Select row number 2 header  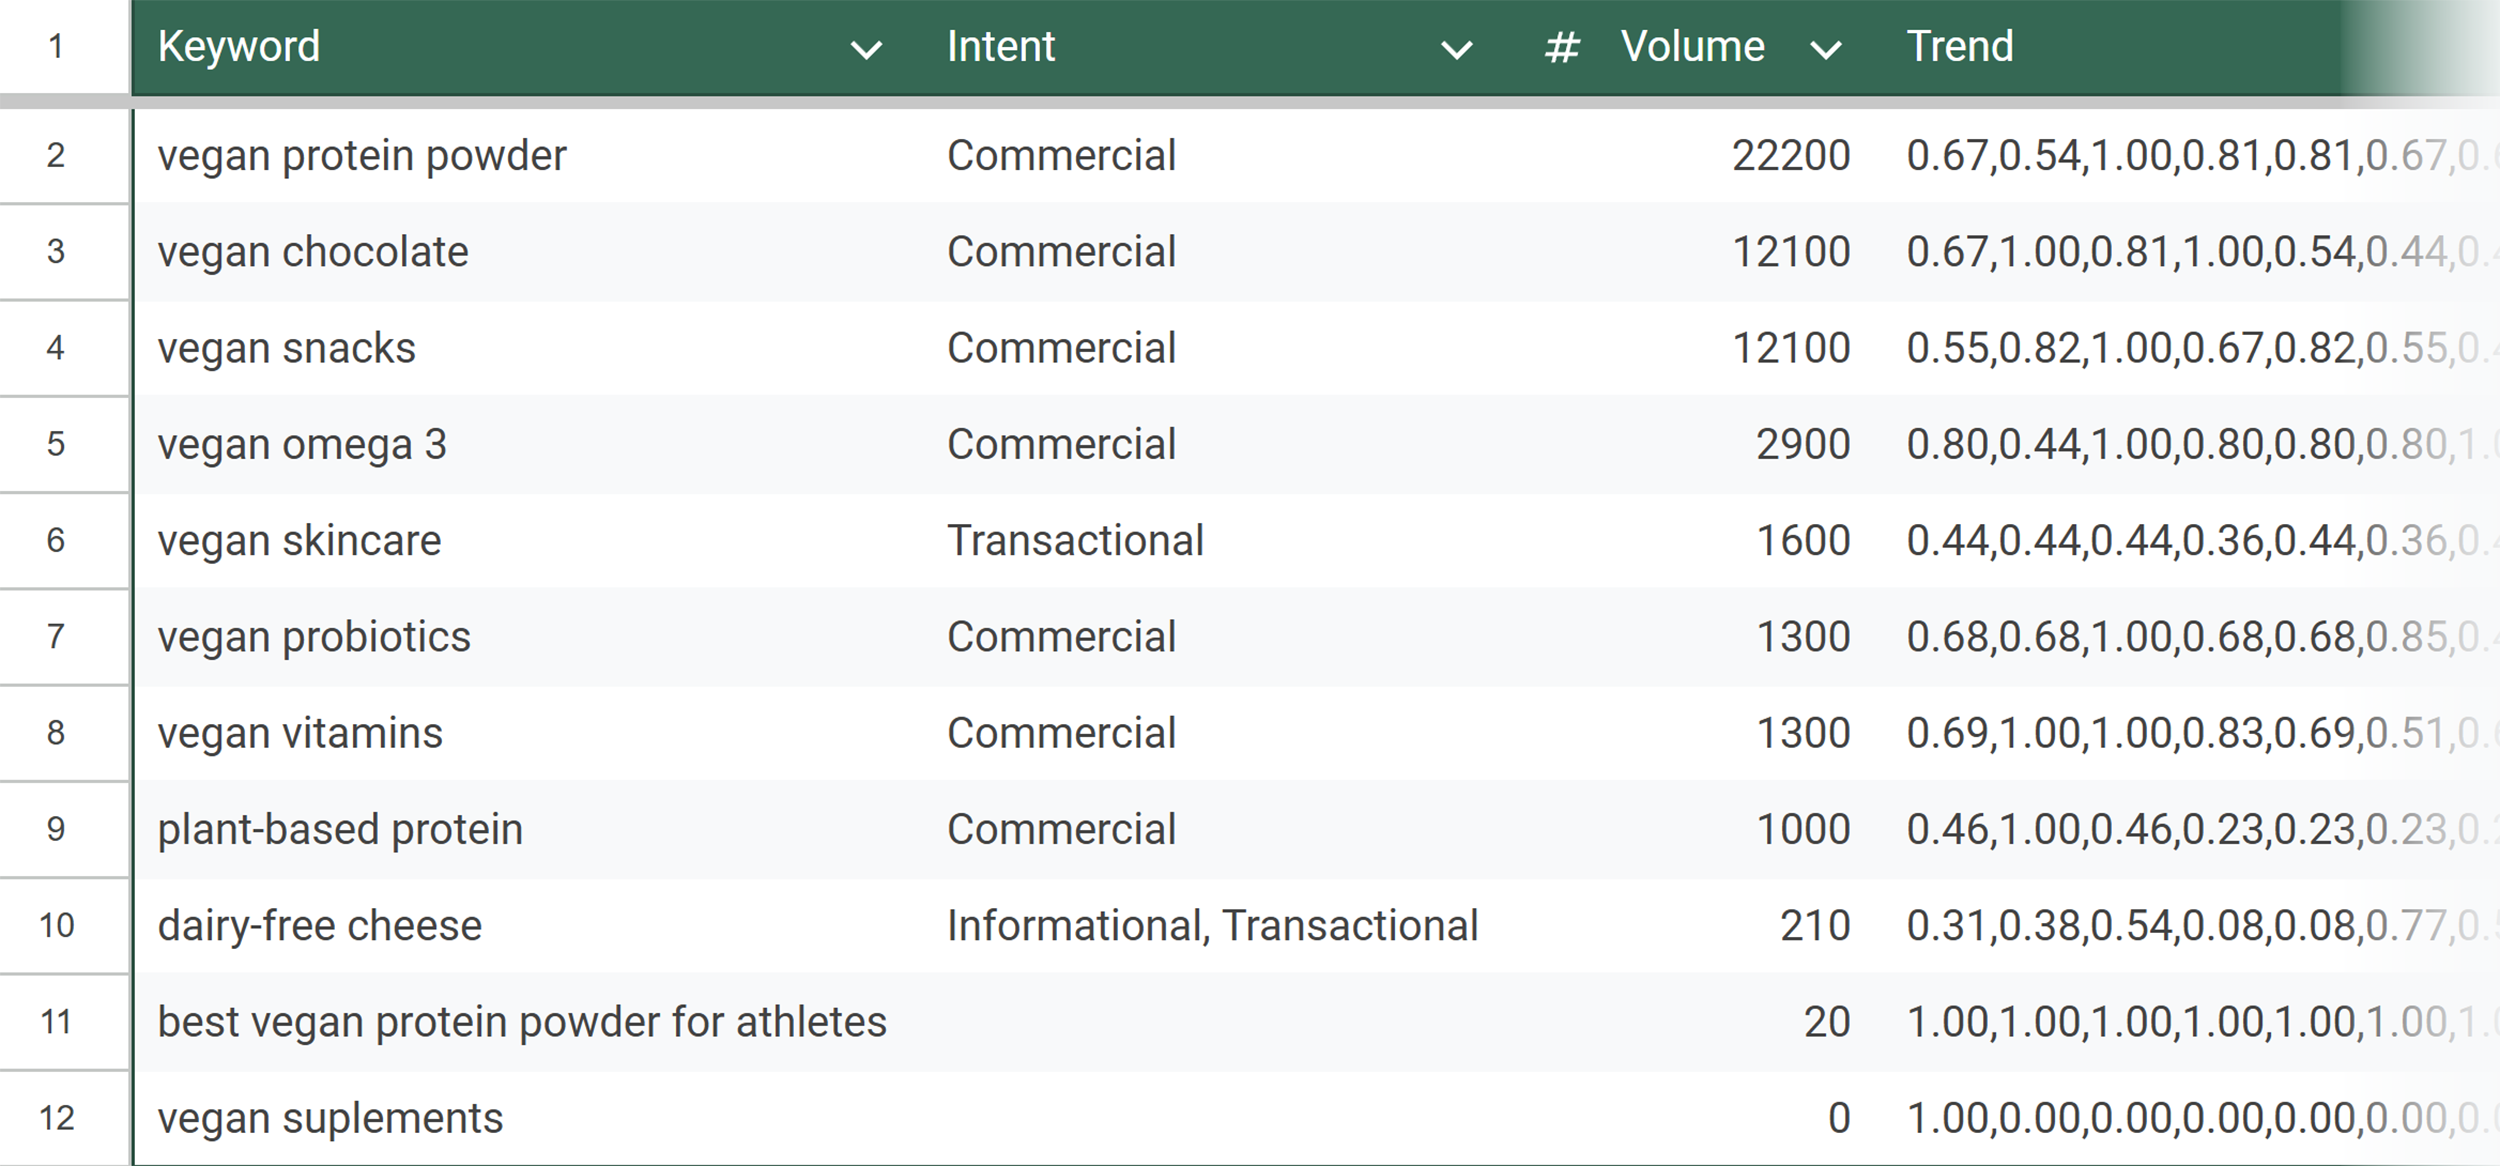pos(56,156)
